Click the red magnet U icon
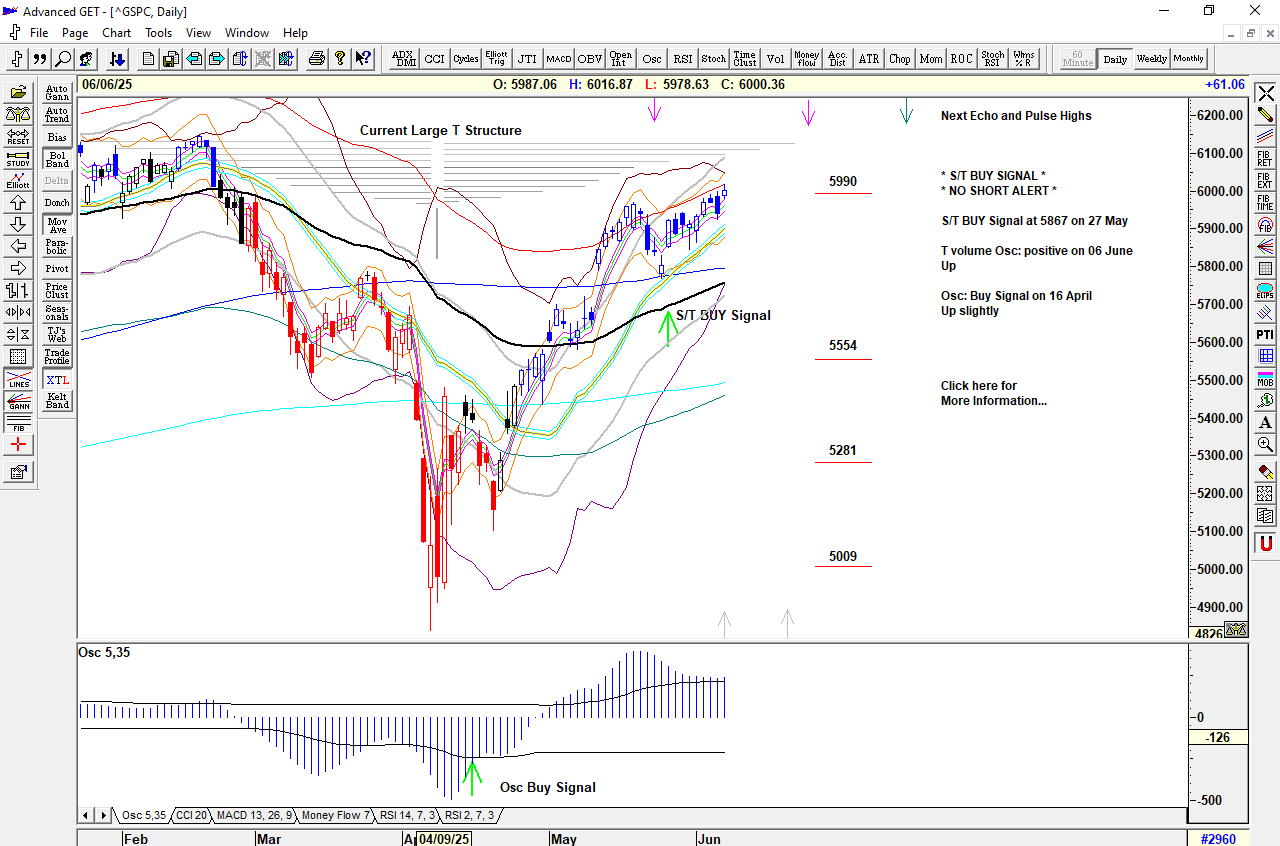 tap(1265, 544)
